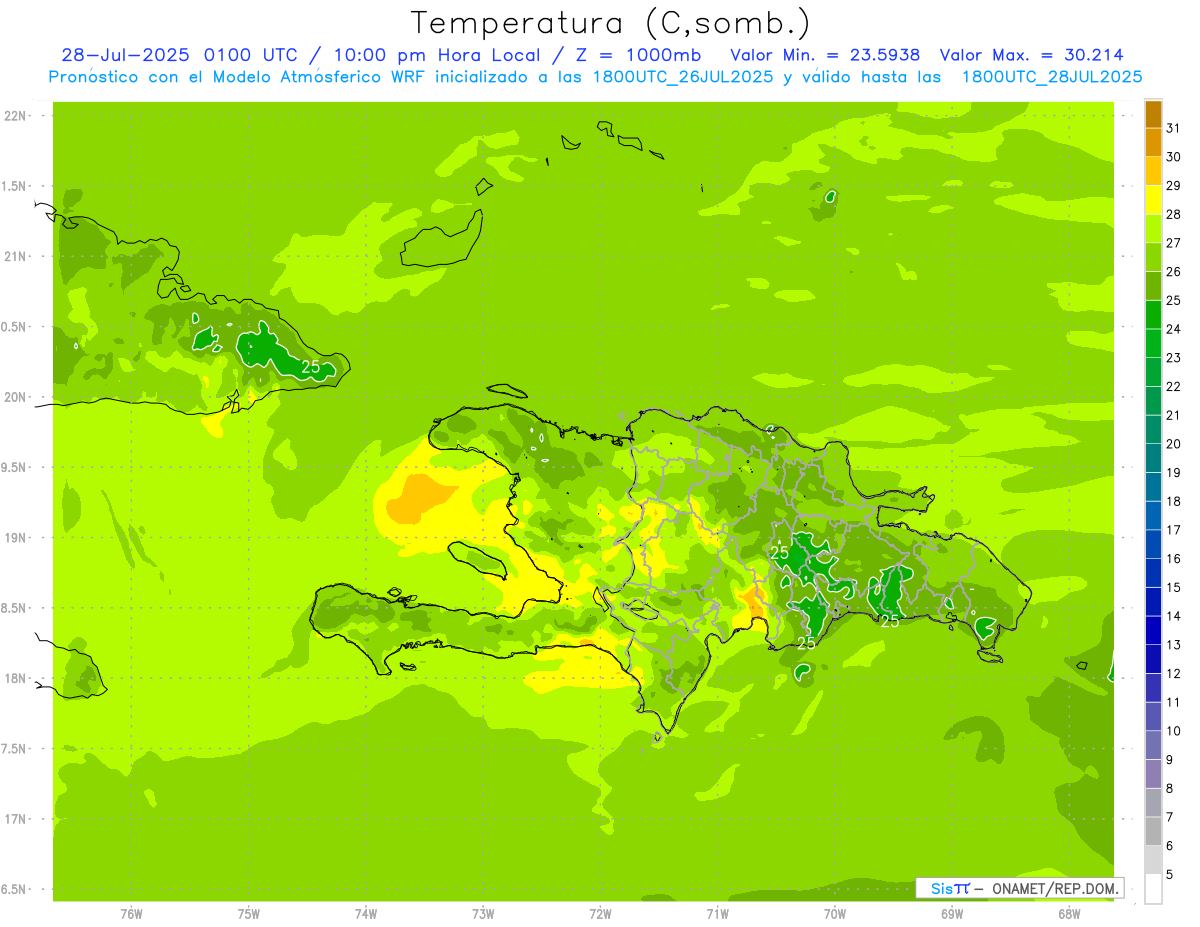The width and height of the screenshot is (1200, 927).
Task: Click the '8.5N' latitude axis label
Action: click(15, 608)
